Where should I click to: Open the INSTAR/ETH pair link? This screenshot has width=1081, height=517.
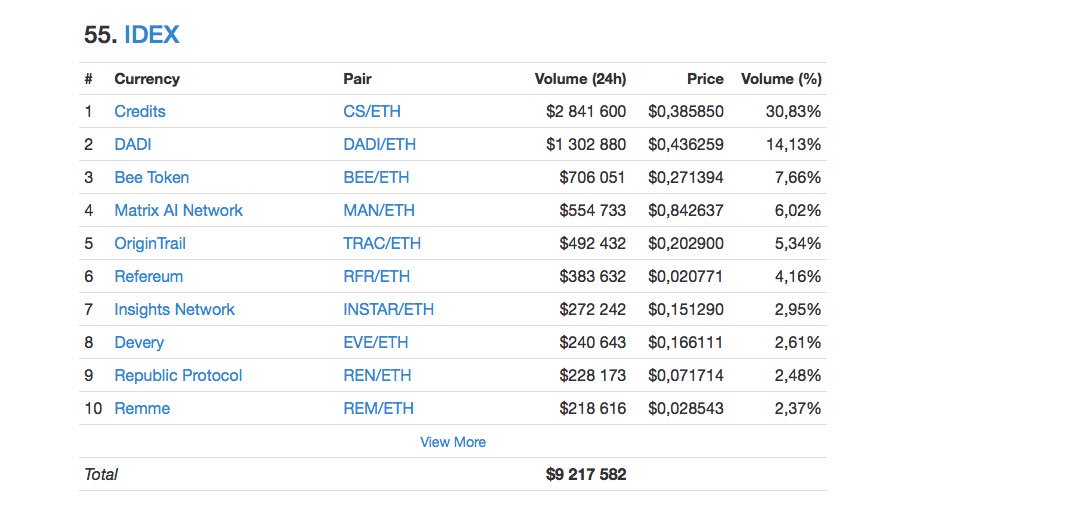(389, 310)
